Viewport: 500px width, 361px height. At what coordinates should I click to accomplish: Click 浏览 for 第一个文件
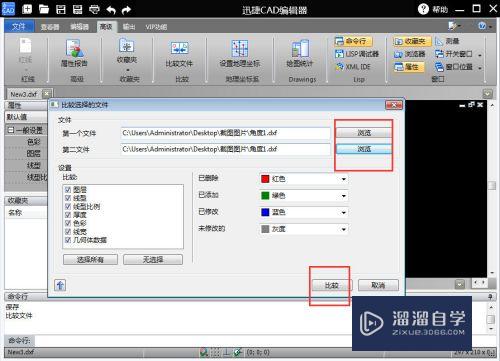click(364, 133)
